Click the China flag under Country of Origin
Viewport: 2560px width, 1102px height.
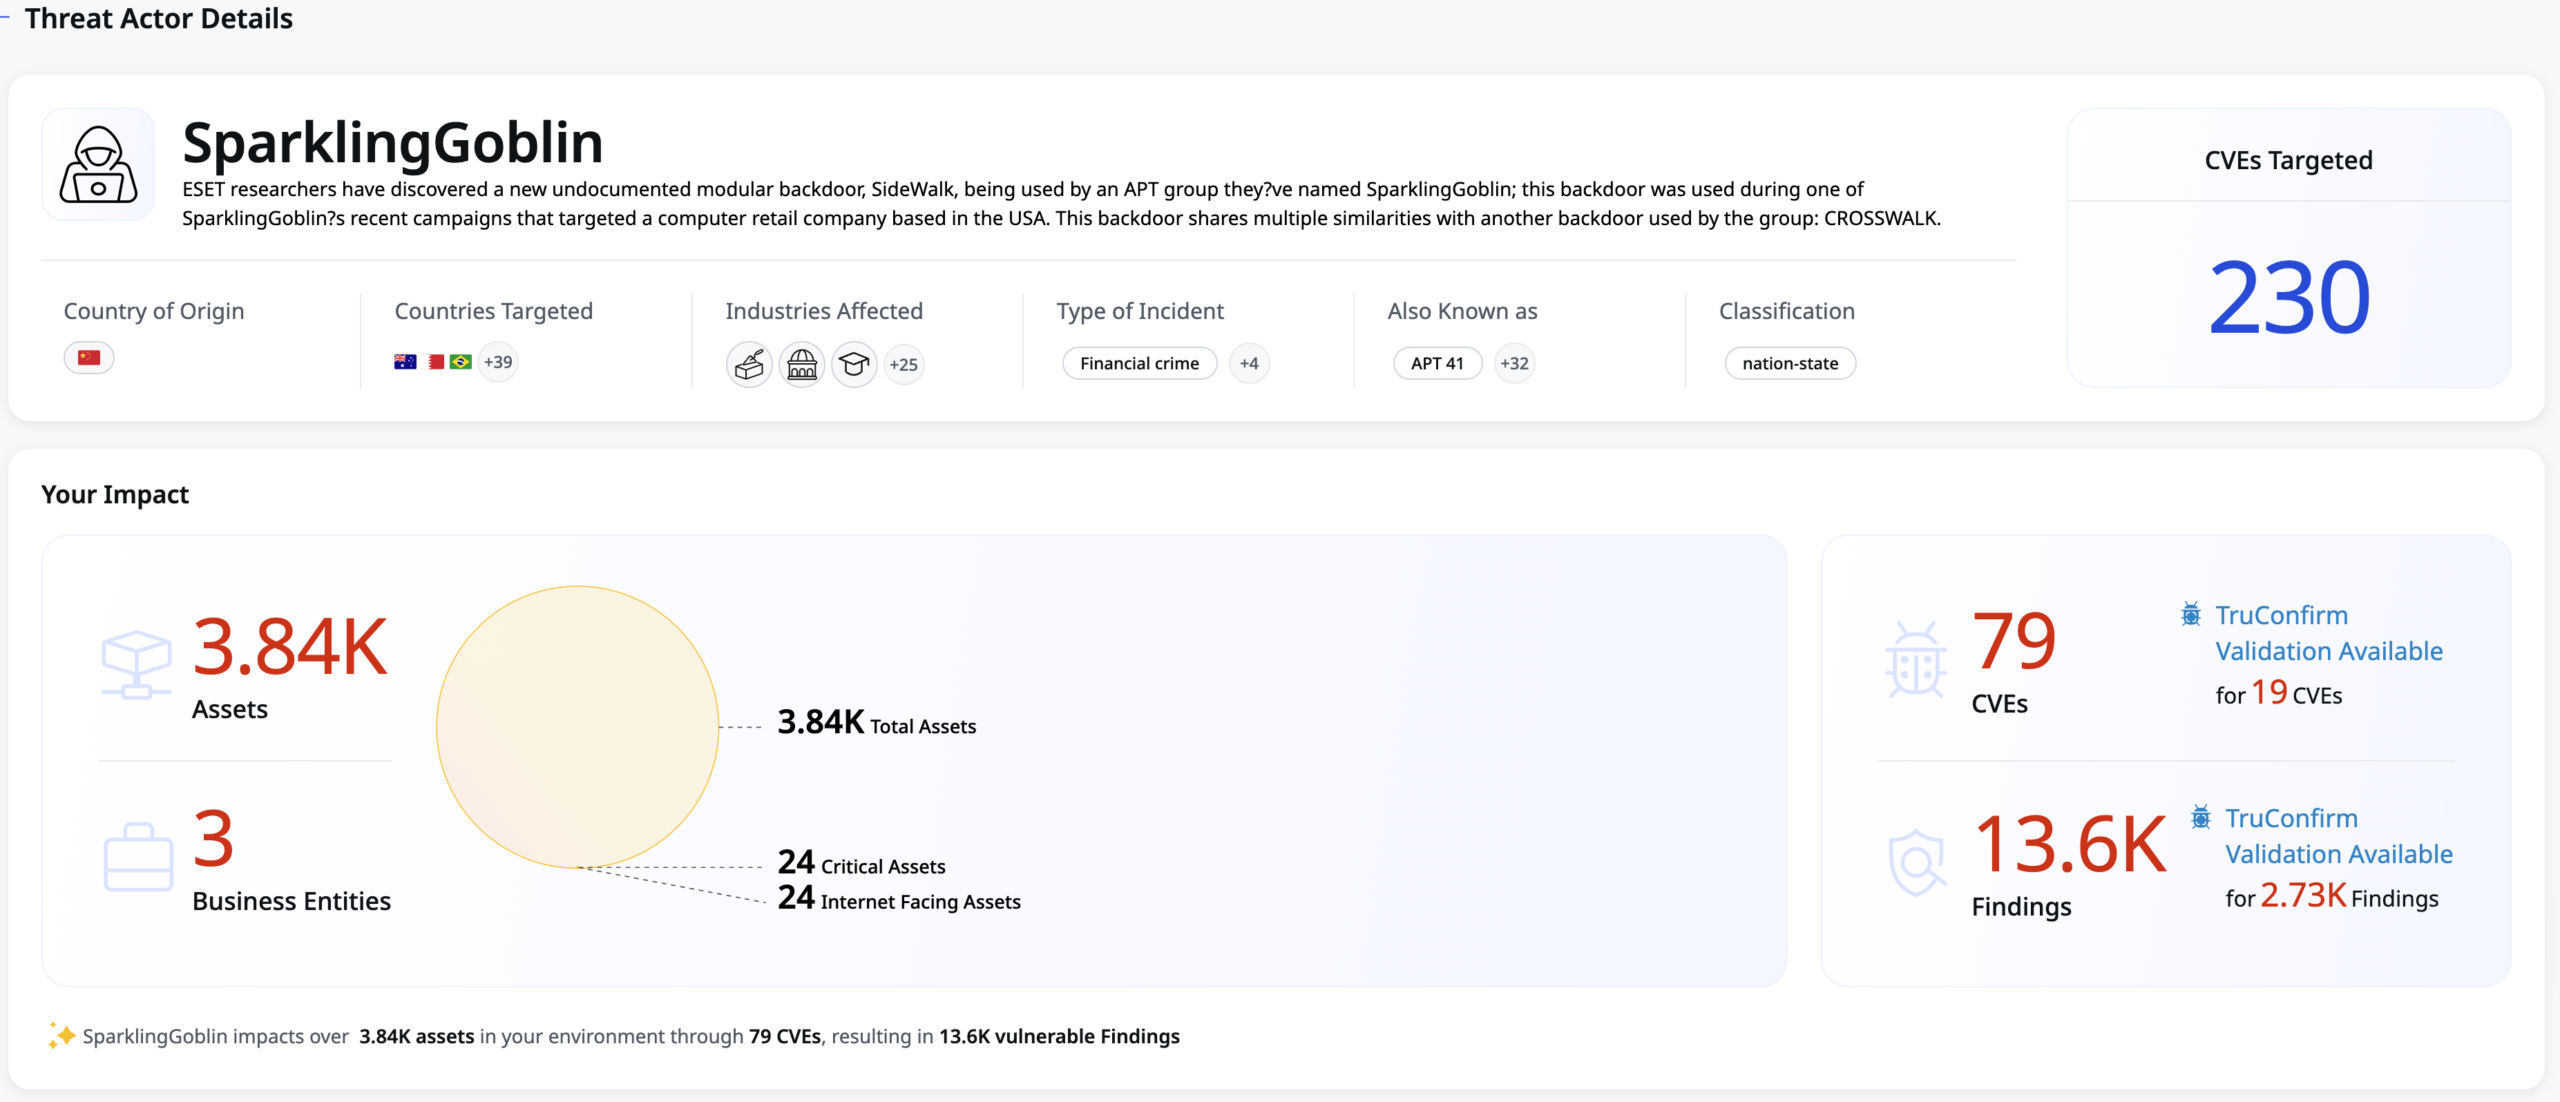pos(89,358)
